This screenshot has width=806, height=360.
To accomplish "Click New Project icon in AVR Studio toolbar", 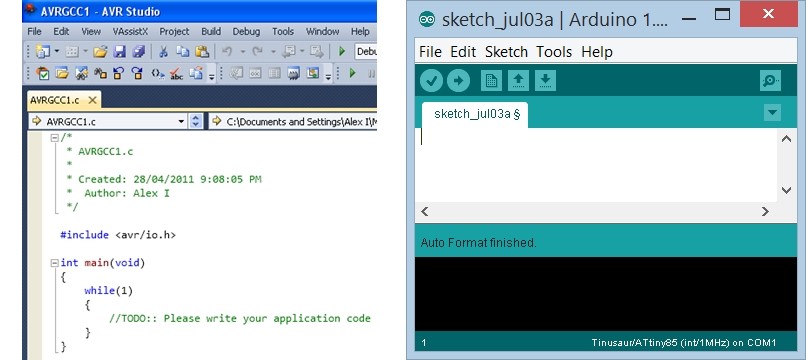I will pos(43,51).
